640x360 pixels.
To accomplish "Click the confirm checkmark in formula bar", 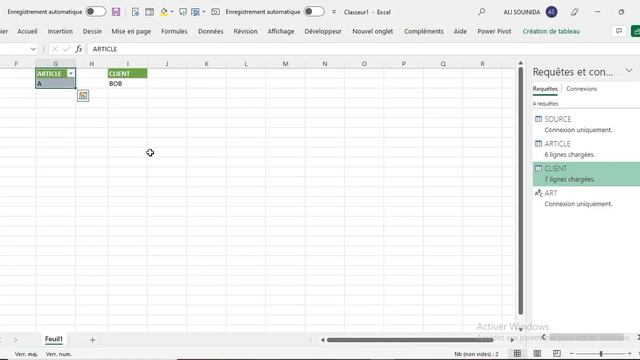I will (66, 49).
